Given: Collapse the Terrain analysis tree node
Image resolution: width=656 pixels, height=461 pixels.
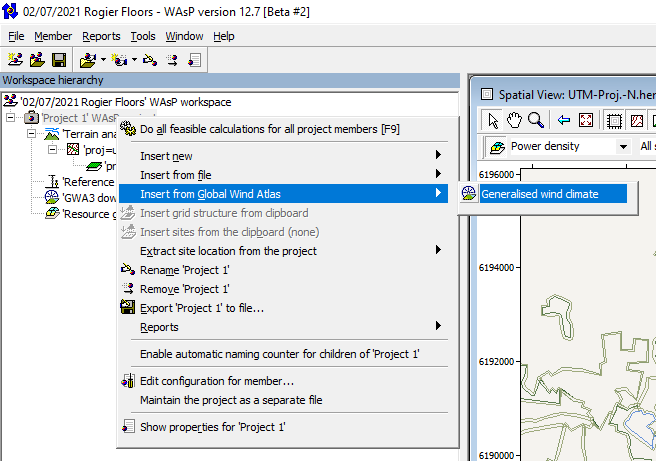Looking at the screenshot, I should pyautogui.click(x=31, y=133).
